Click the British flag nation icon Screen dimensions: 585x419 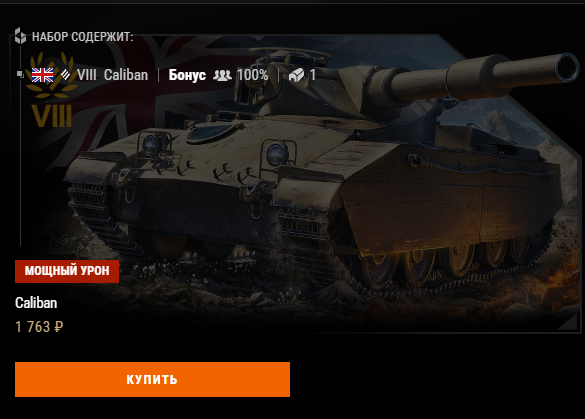click(42, 75)
